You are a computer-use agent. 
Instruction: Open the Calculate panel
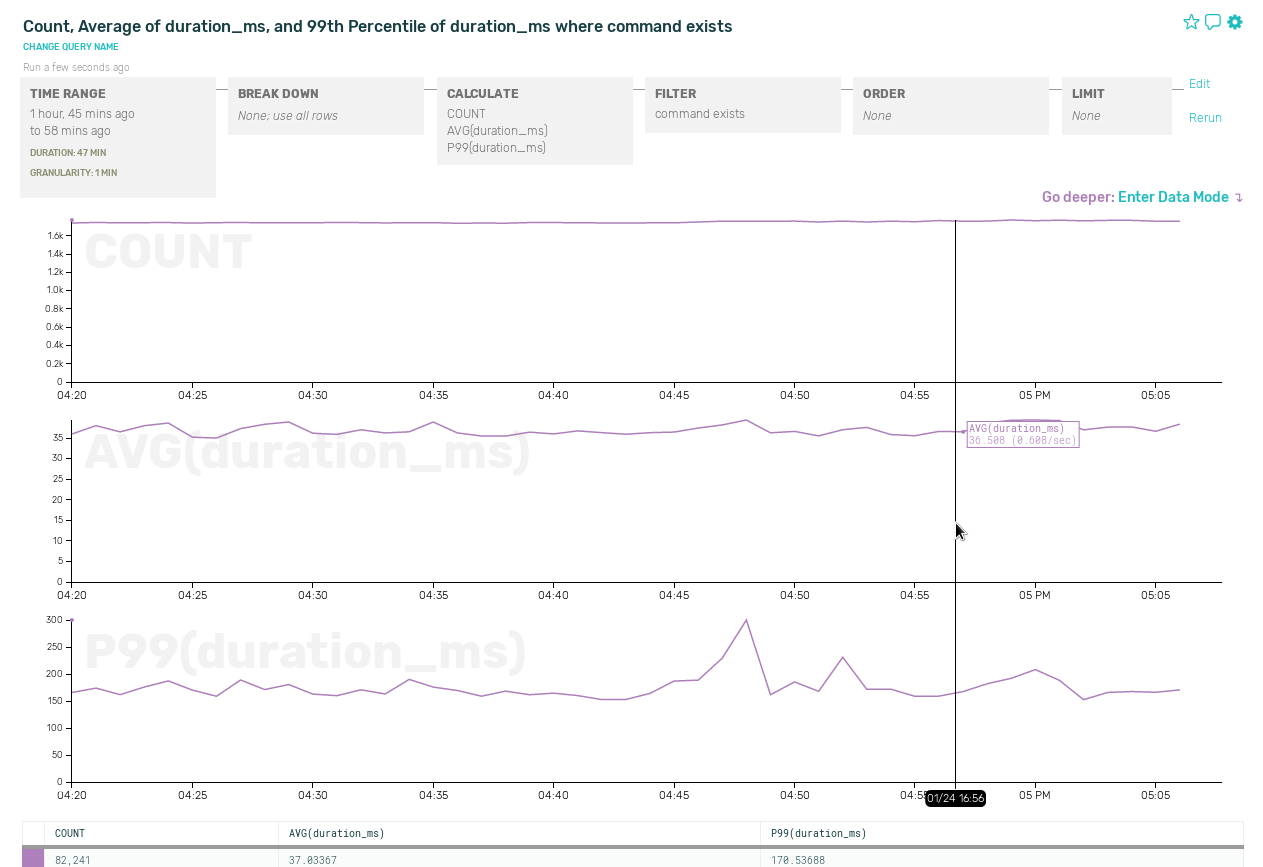pyautogui.click(x=534, y=121)
